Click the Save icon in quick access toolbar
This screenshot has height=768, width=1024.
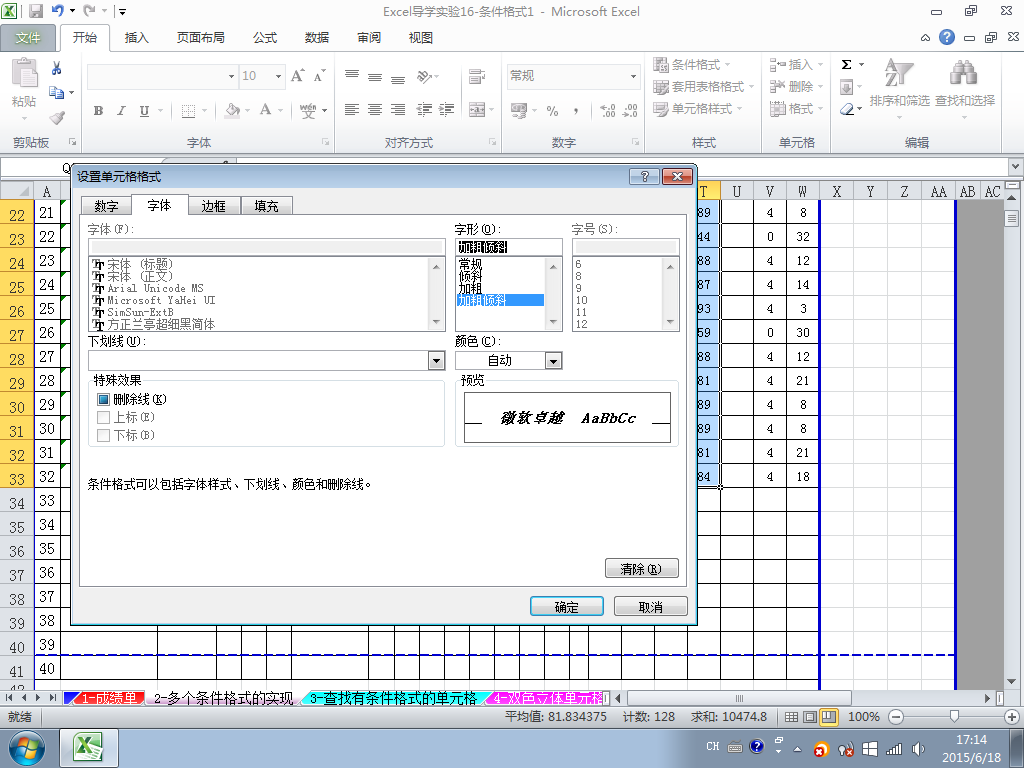(x=35, y=11)
